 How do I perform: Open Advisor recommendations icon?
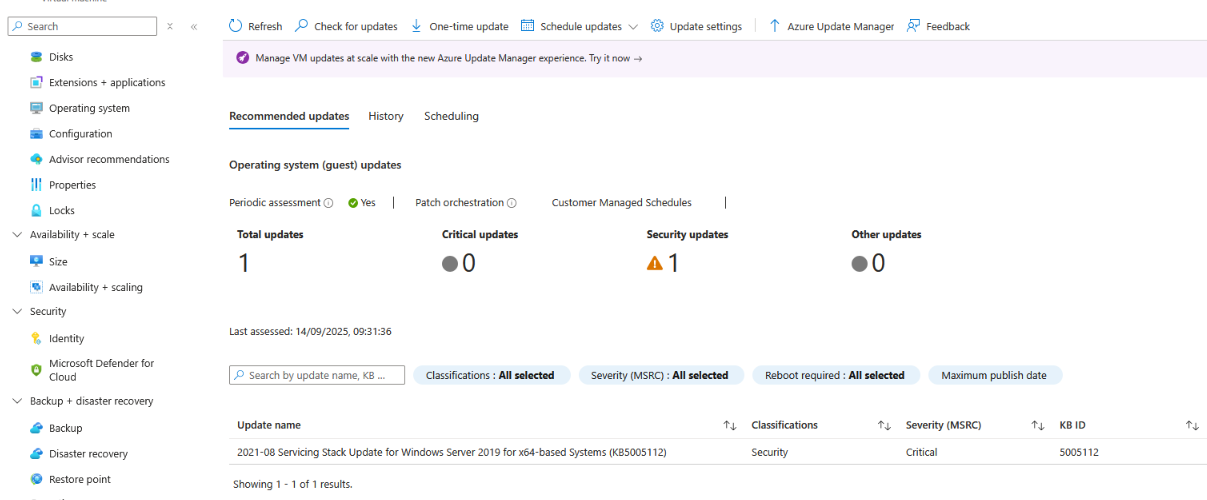36,159
